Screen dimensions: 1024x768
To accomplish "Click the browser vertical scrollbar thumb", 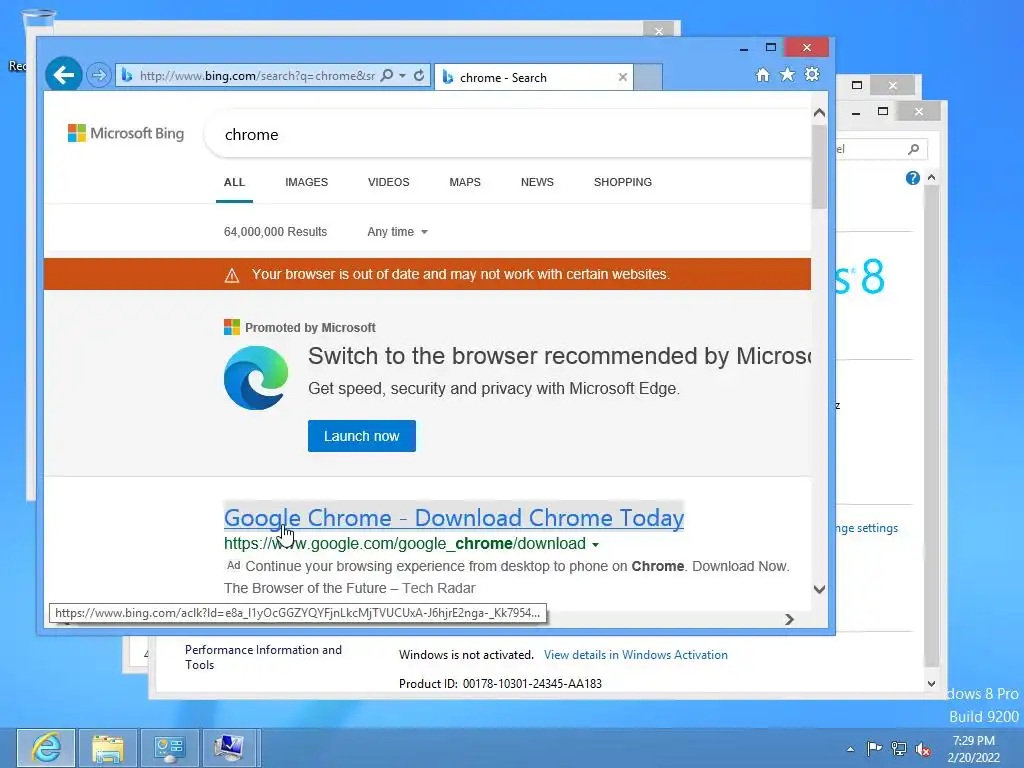I will point(820,167).
